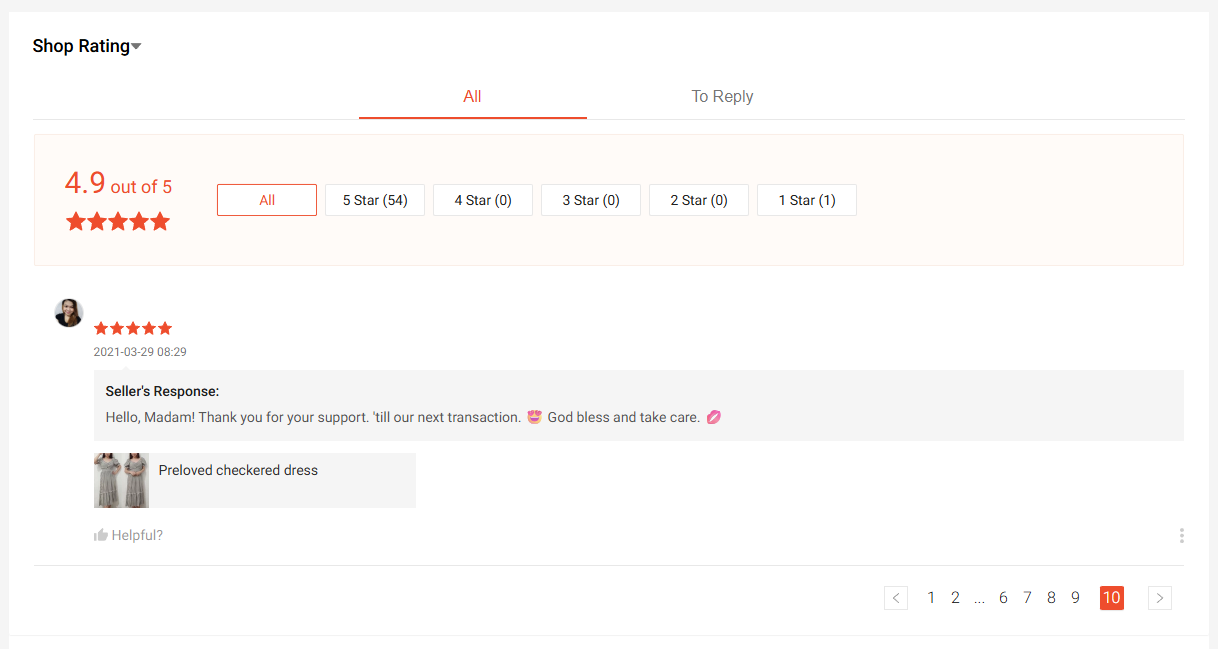This screenshot has width=1218, height=649.
Task: Click the reviewer's profile avatar
Action: click(x=69, y=313)
